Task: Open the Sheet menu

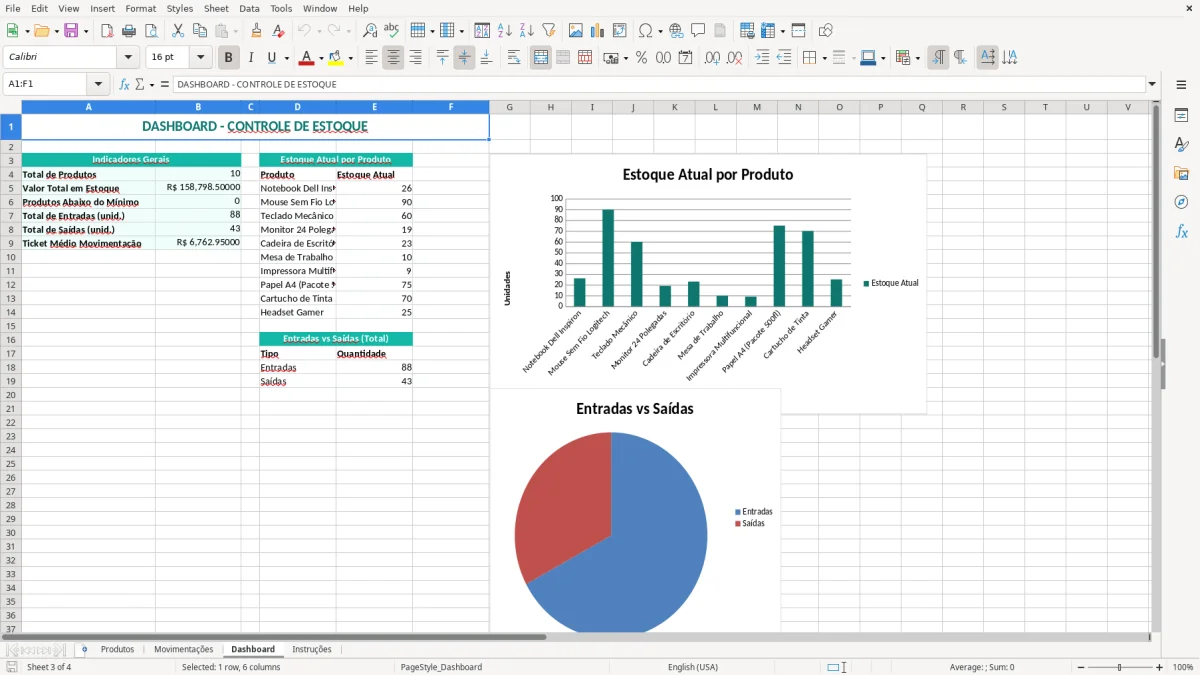Action: [x=216, y=8]
